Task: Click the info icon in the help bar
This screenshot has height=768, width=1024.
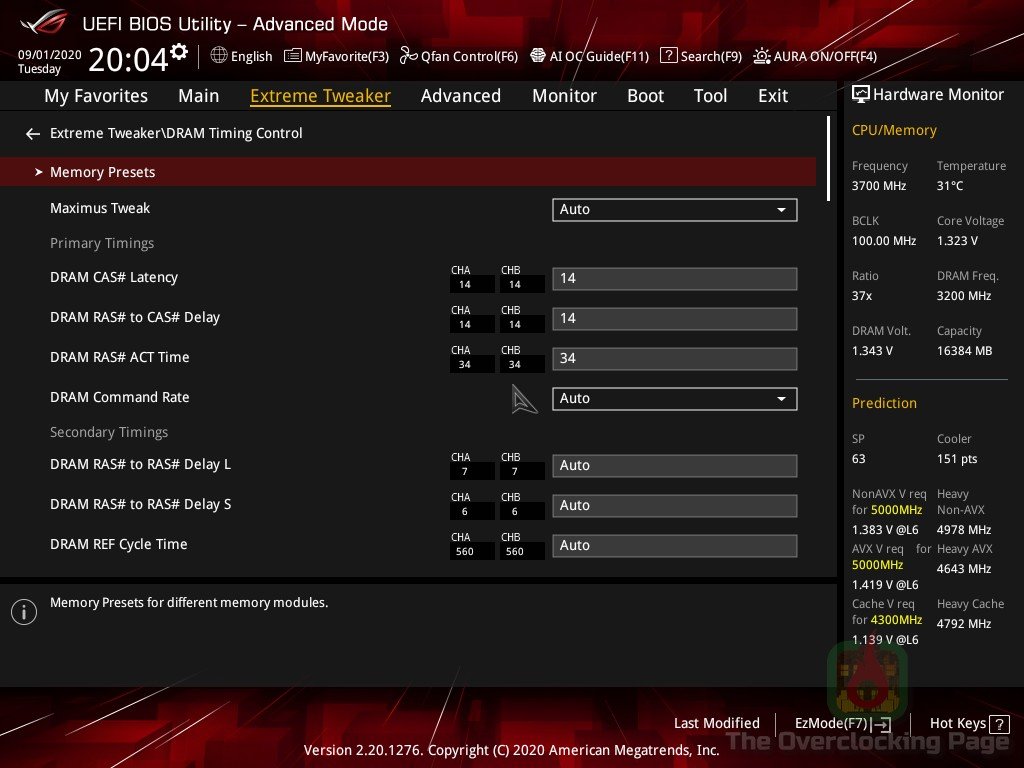Action: coord(24,611)
